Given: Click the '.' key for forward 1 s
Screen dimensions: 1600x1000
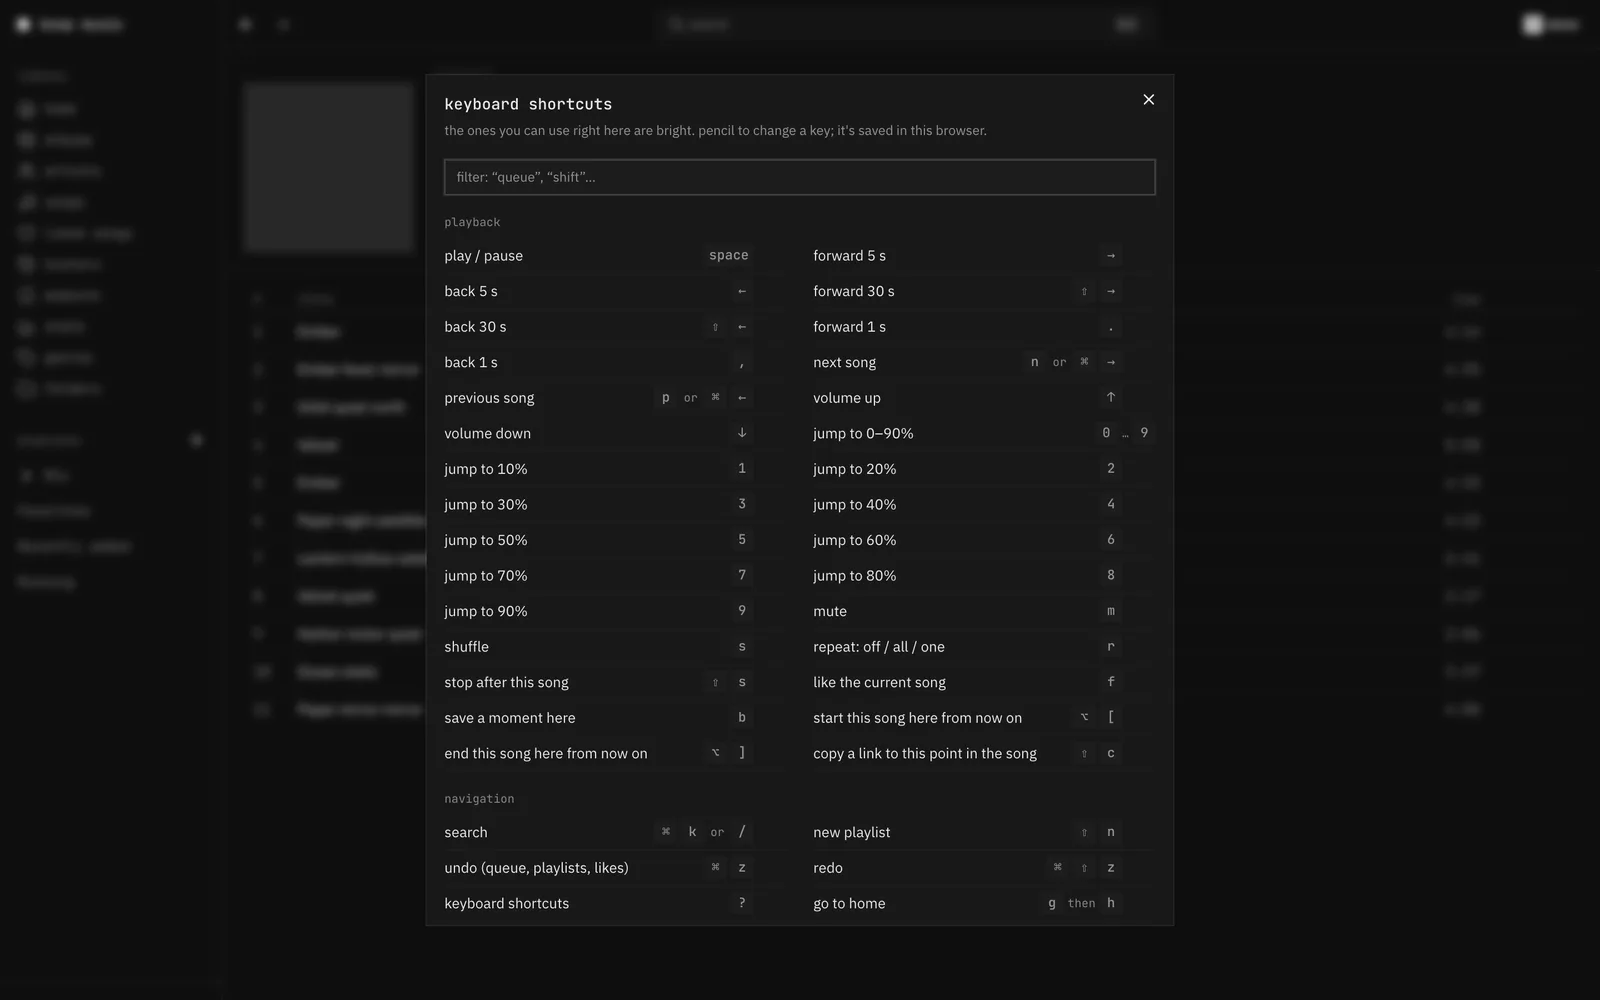Looking at the screenshot, I should click(1110, 327).
